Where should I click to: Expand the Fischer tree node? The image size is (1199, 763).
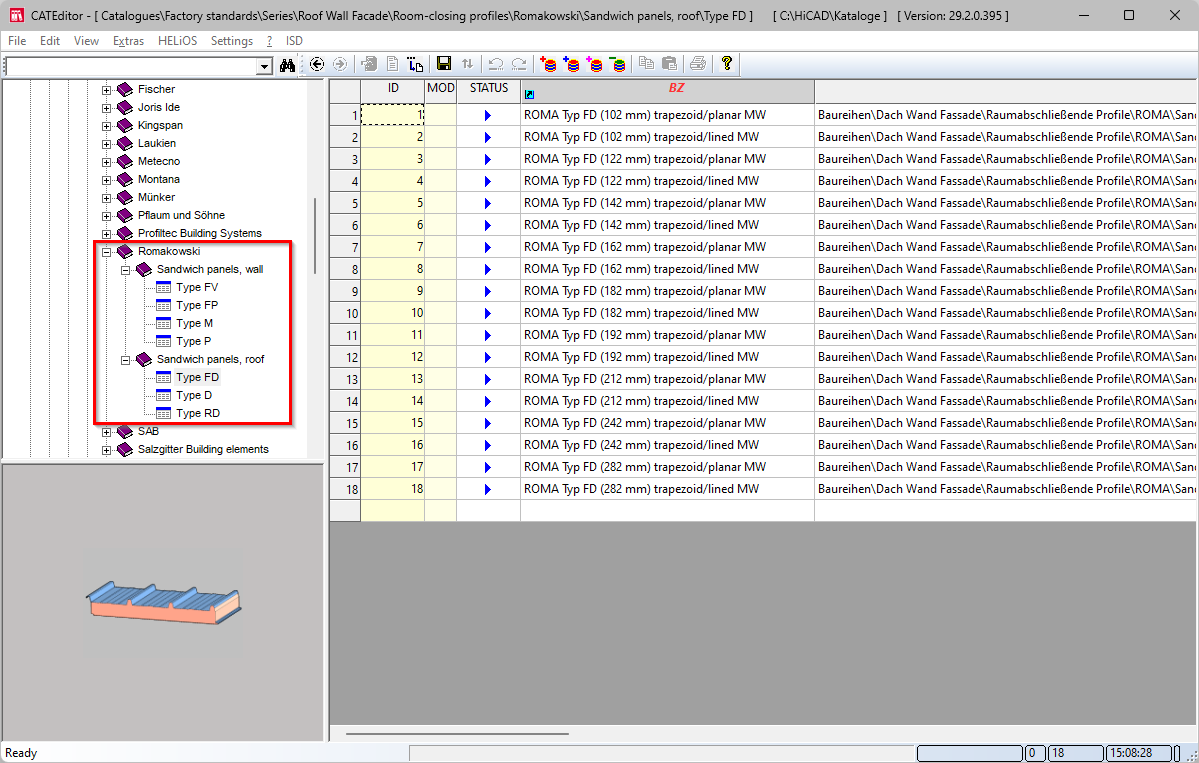(x=106, y=90)
